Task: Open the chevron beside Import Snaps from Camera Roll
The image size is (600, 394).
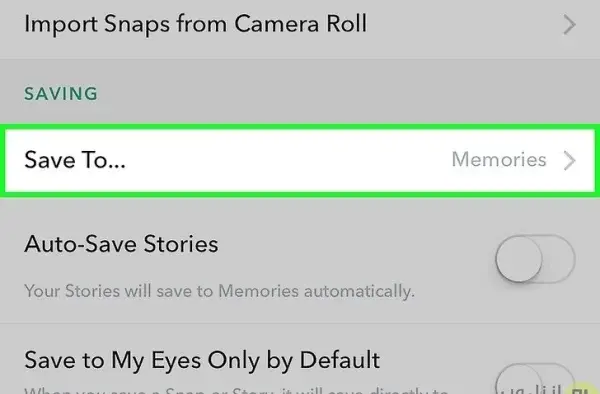Action: click(569, 25)
